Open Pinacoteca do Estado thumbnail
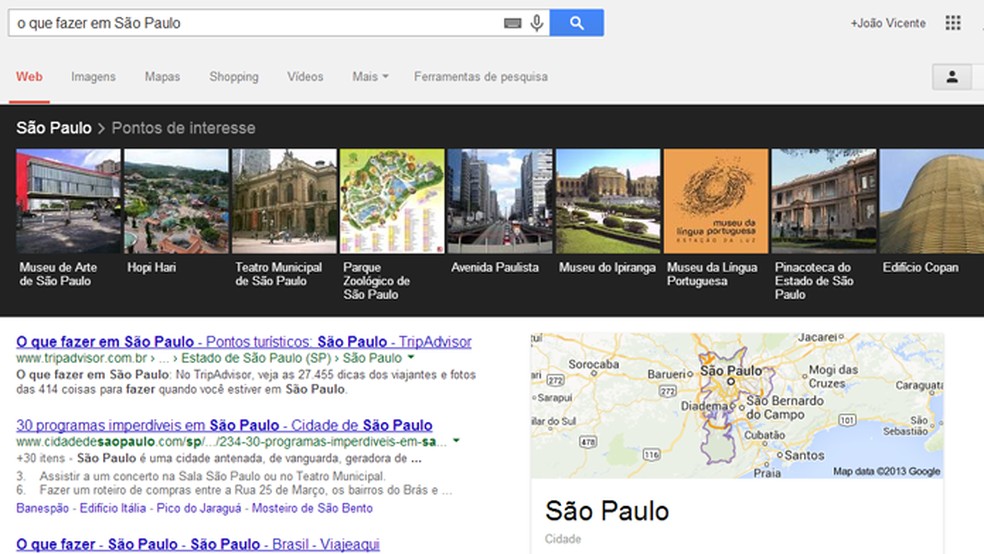The width and height of the screenshot is (984, 554). pyautogui.click(x=824, y=201)
